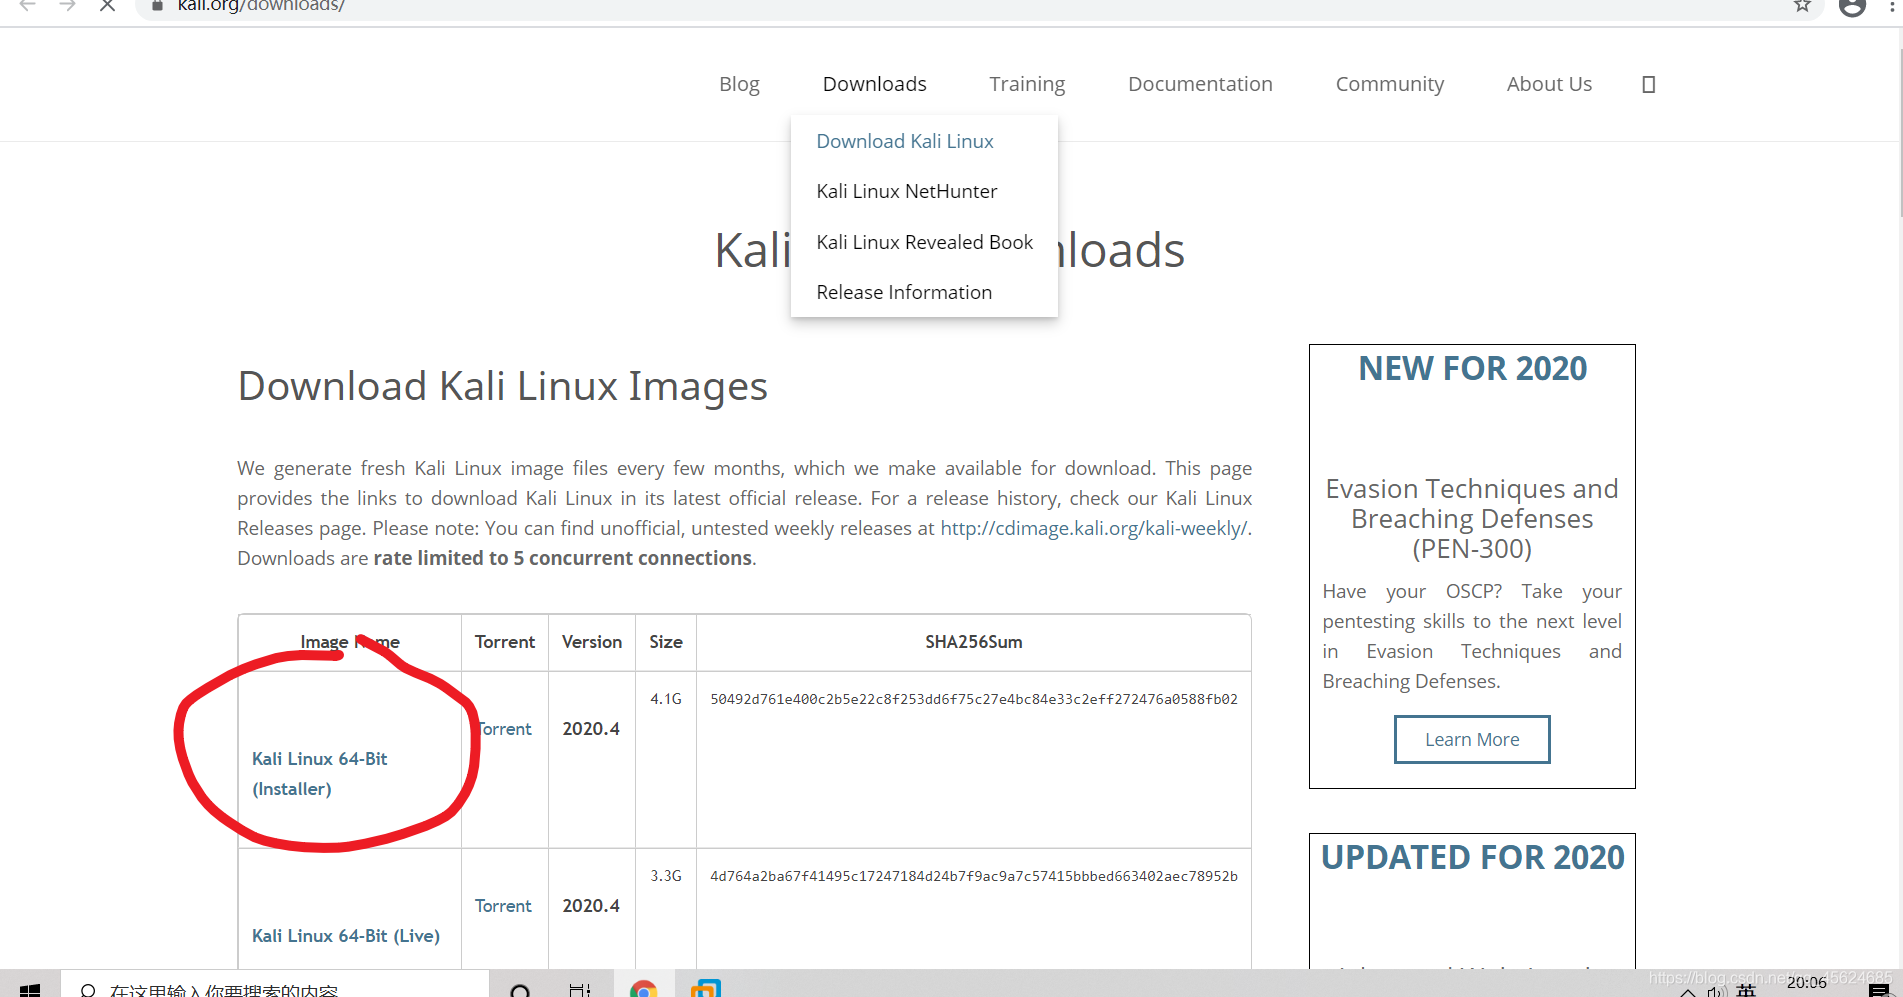The height and width of the screenshot is (997, 1903).
Task: Switch input language via the 英 indicator
Action: (x=1747, y=990)
